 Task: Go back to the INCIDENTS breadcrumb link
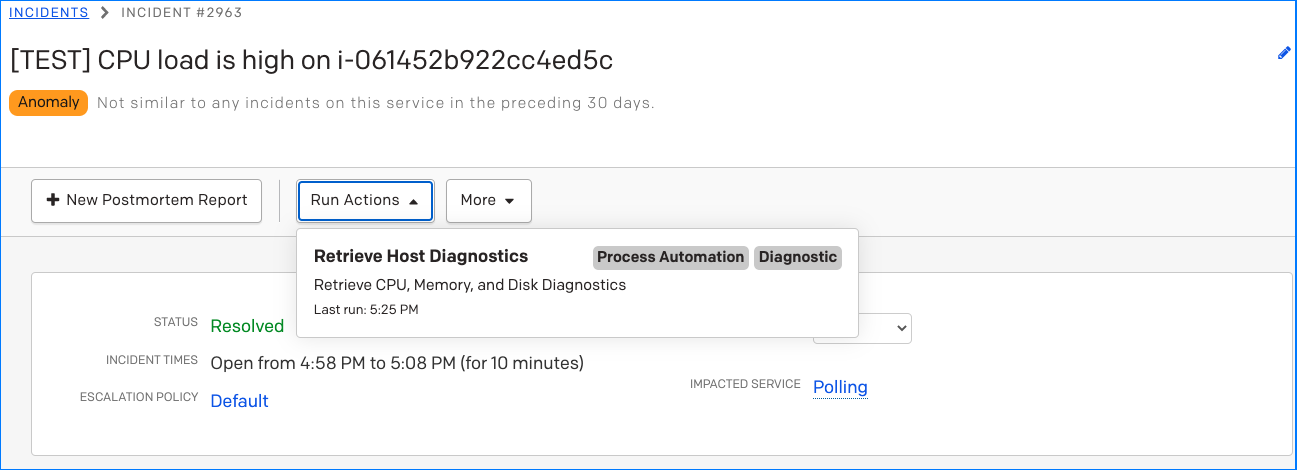[49, 13]
